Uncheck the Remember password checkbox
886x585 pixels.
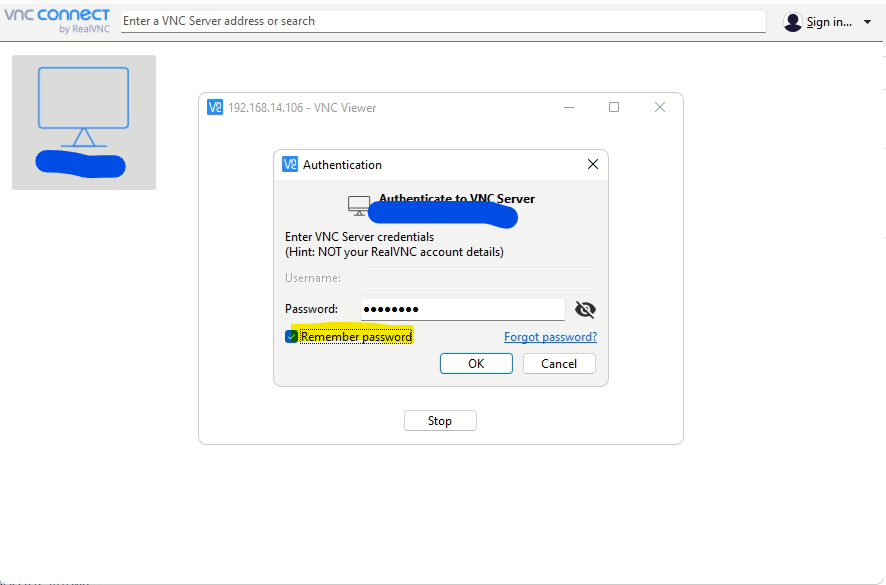point(292,337)
